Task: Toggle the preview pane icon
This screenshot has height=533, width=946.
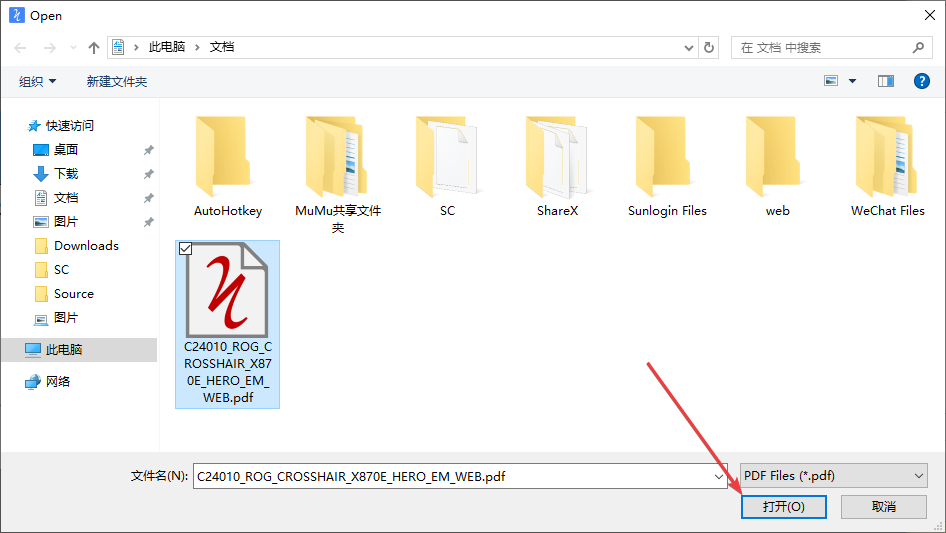Action: coord(886,81)
